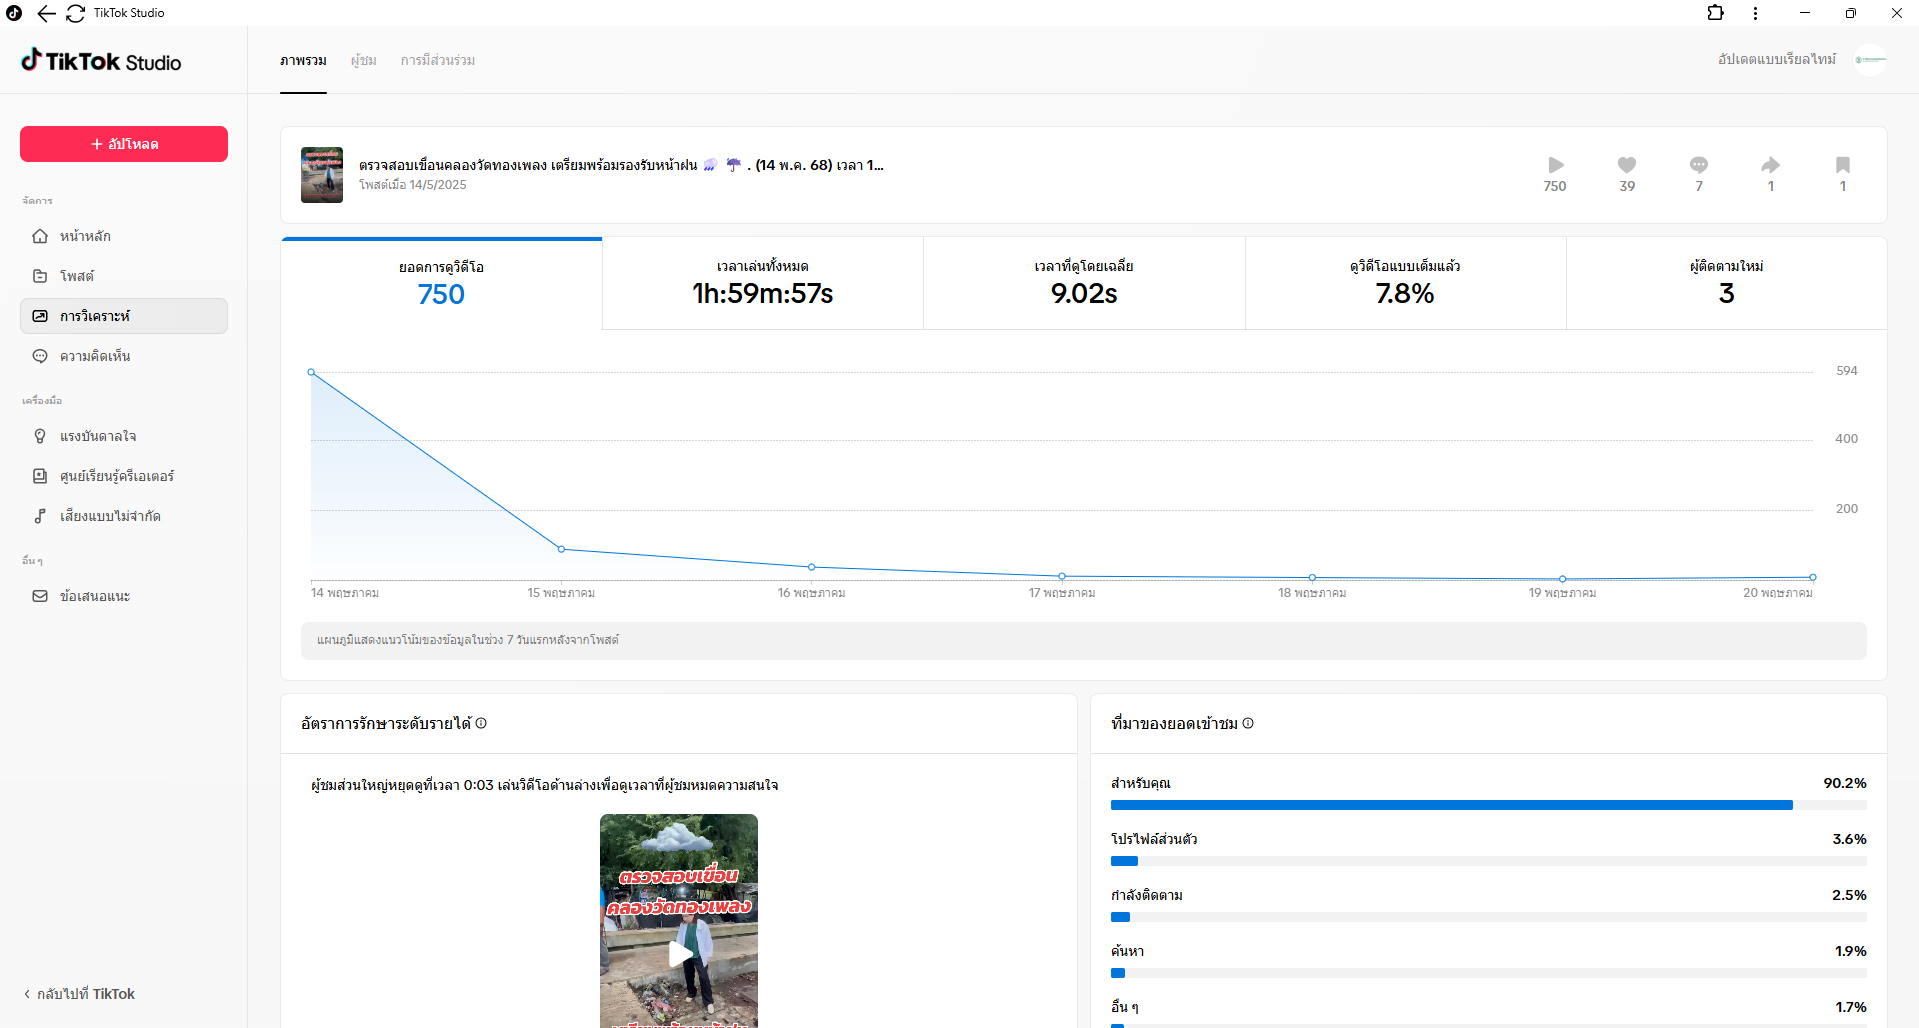Click the Personal profile 3.6% bar
The width and height of the screenshot is (1919, 1028).
[x=1488, y=861]
